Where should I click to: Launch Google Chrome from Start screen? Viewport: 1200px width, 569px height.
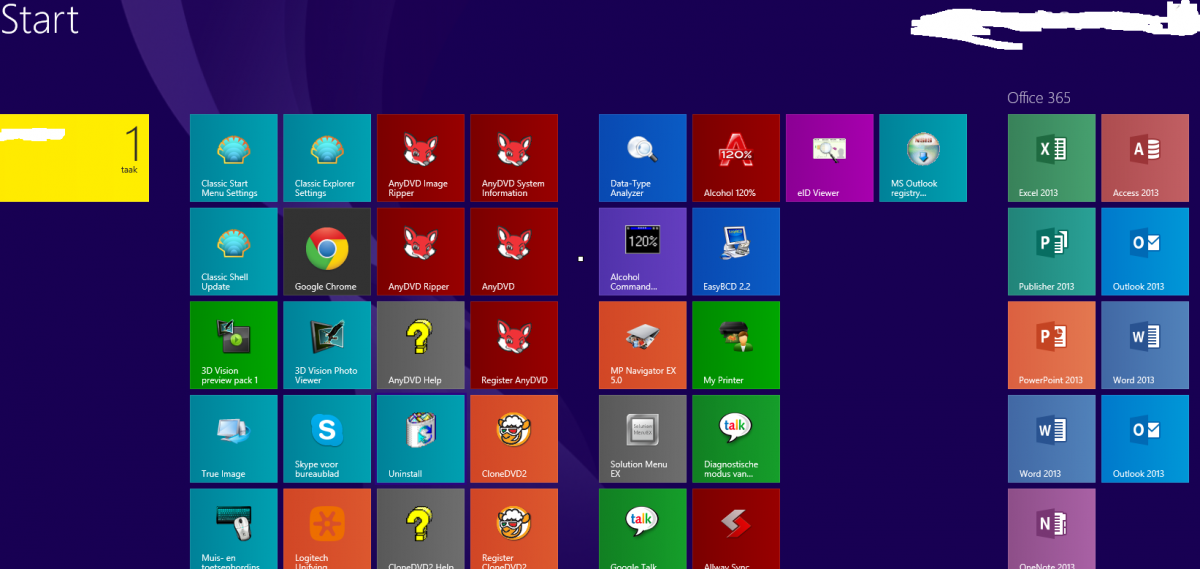[x=327, y=252]
